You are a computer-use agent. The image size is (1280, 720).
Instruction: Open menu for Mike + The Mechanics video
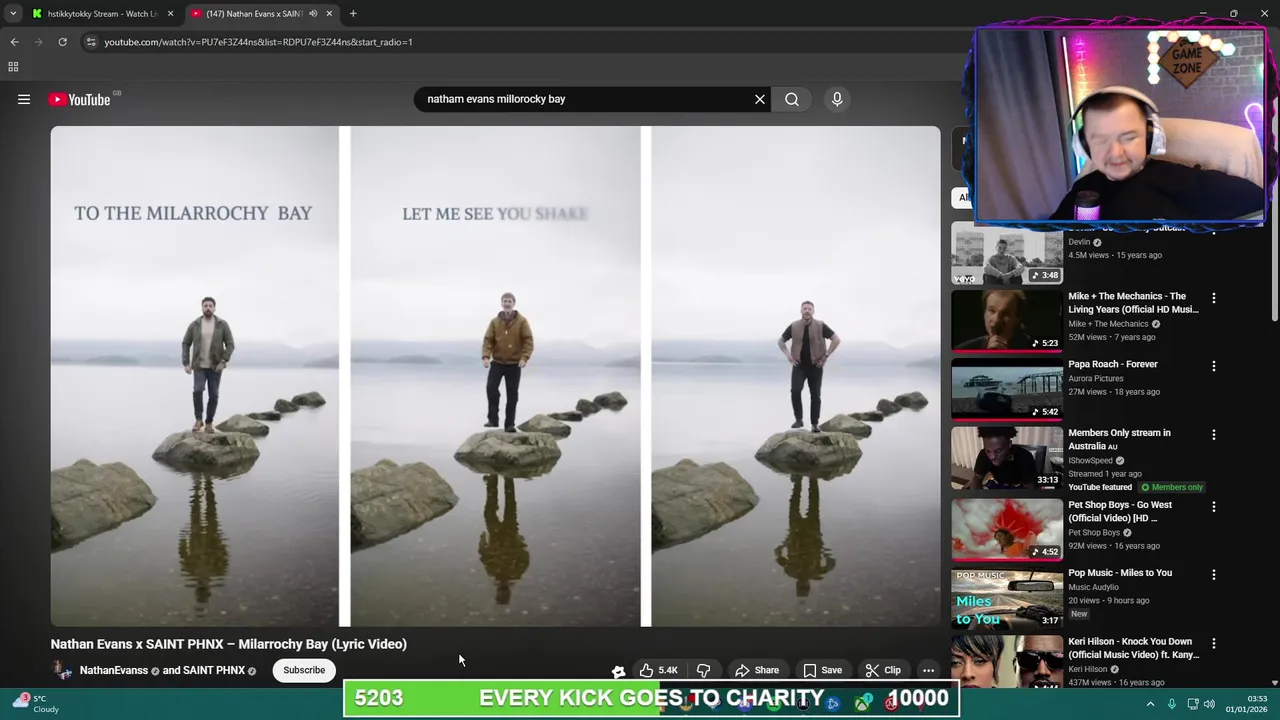[1214, 298]
